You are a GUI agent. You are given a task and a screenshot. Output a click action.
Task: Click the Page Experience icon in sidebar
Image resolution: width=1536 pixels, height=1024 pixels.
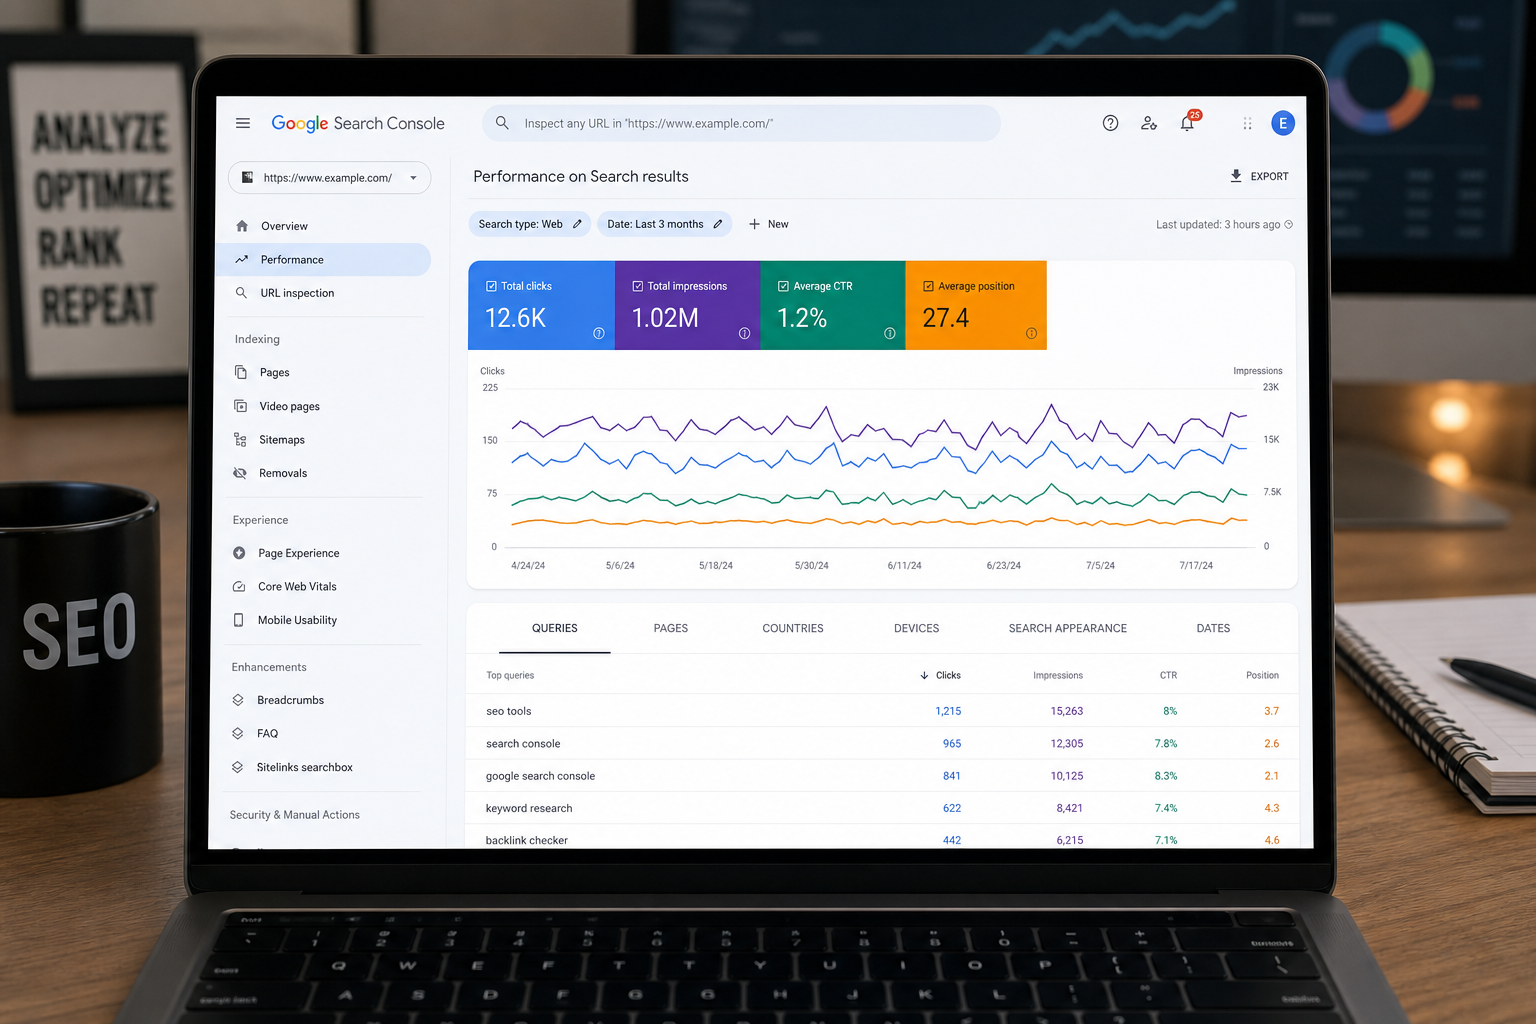(239, 553)
